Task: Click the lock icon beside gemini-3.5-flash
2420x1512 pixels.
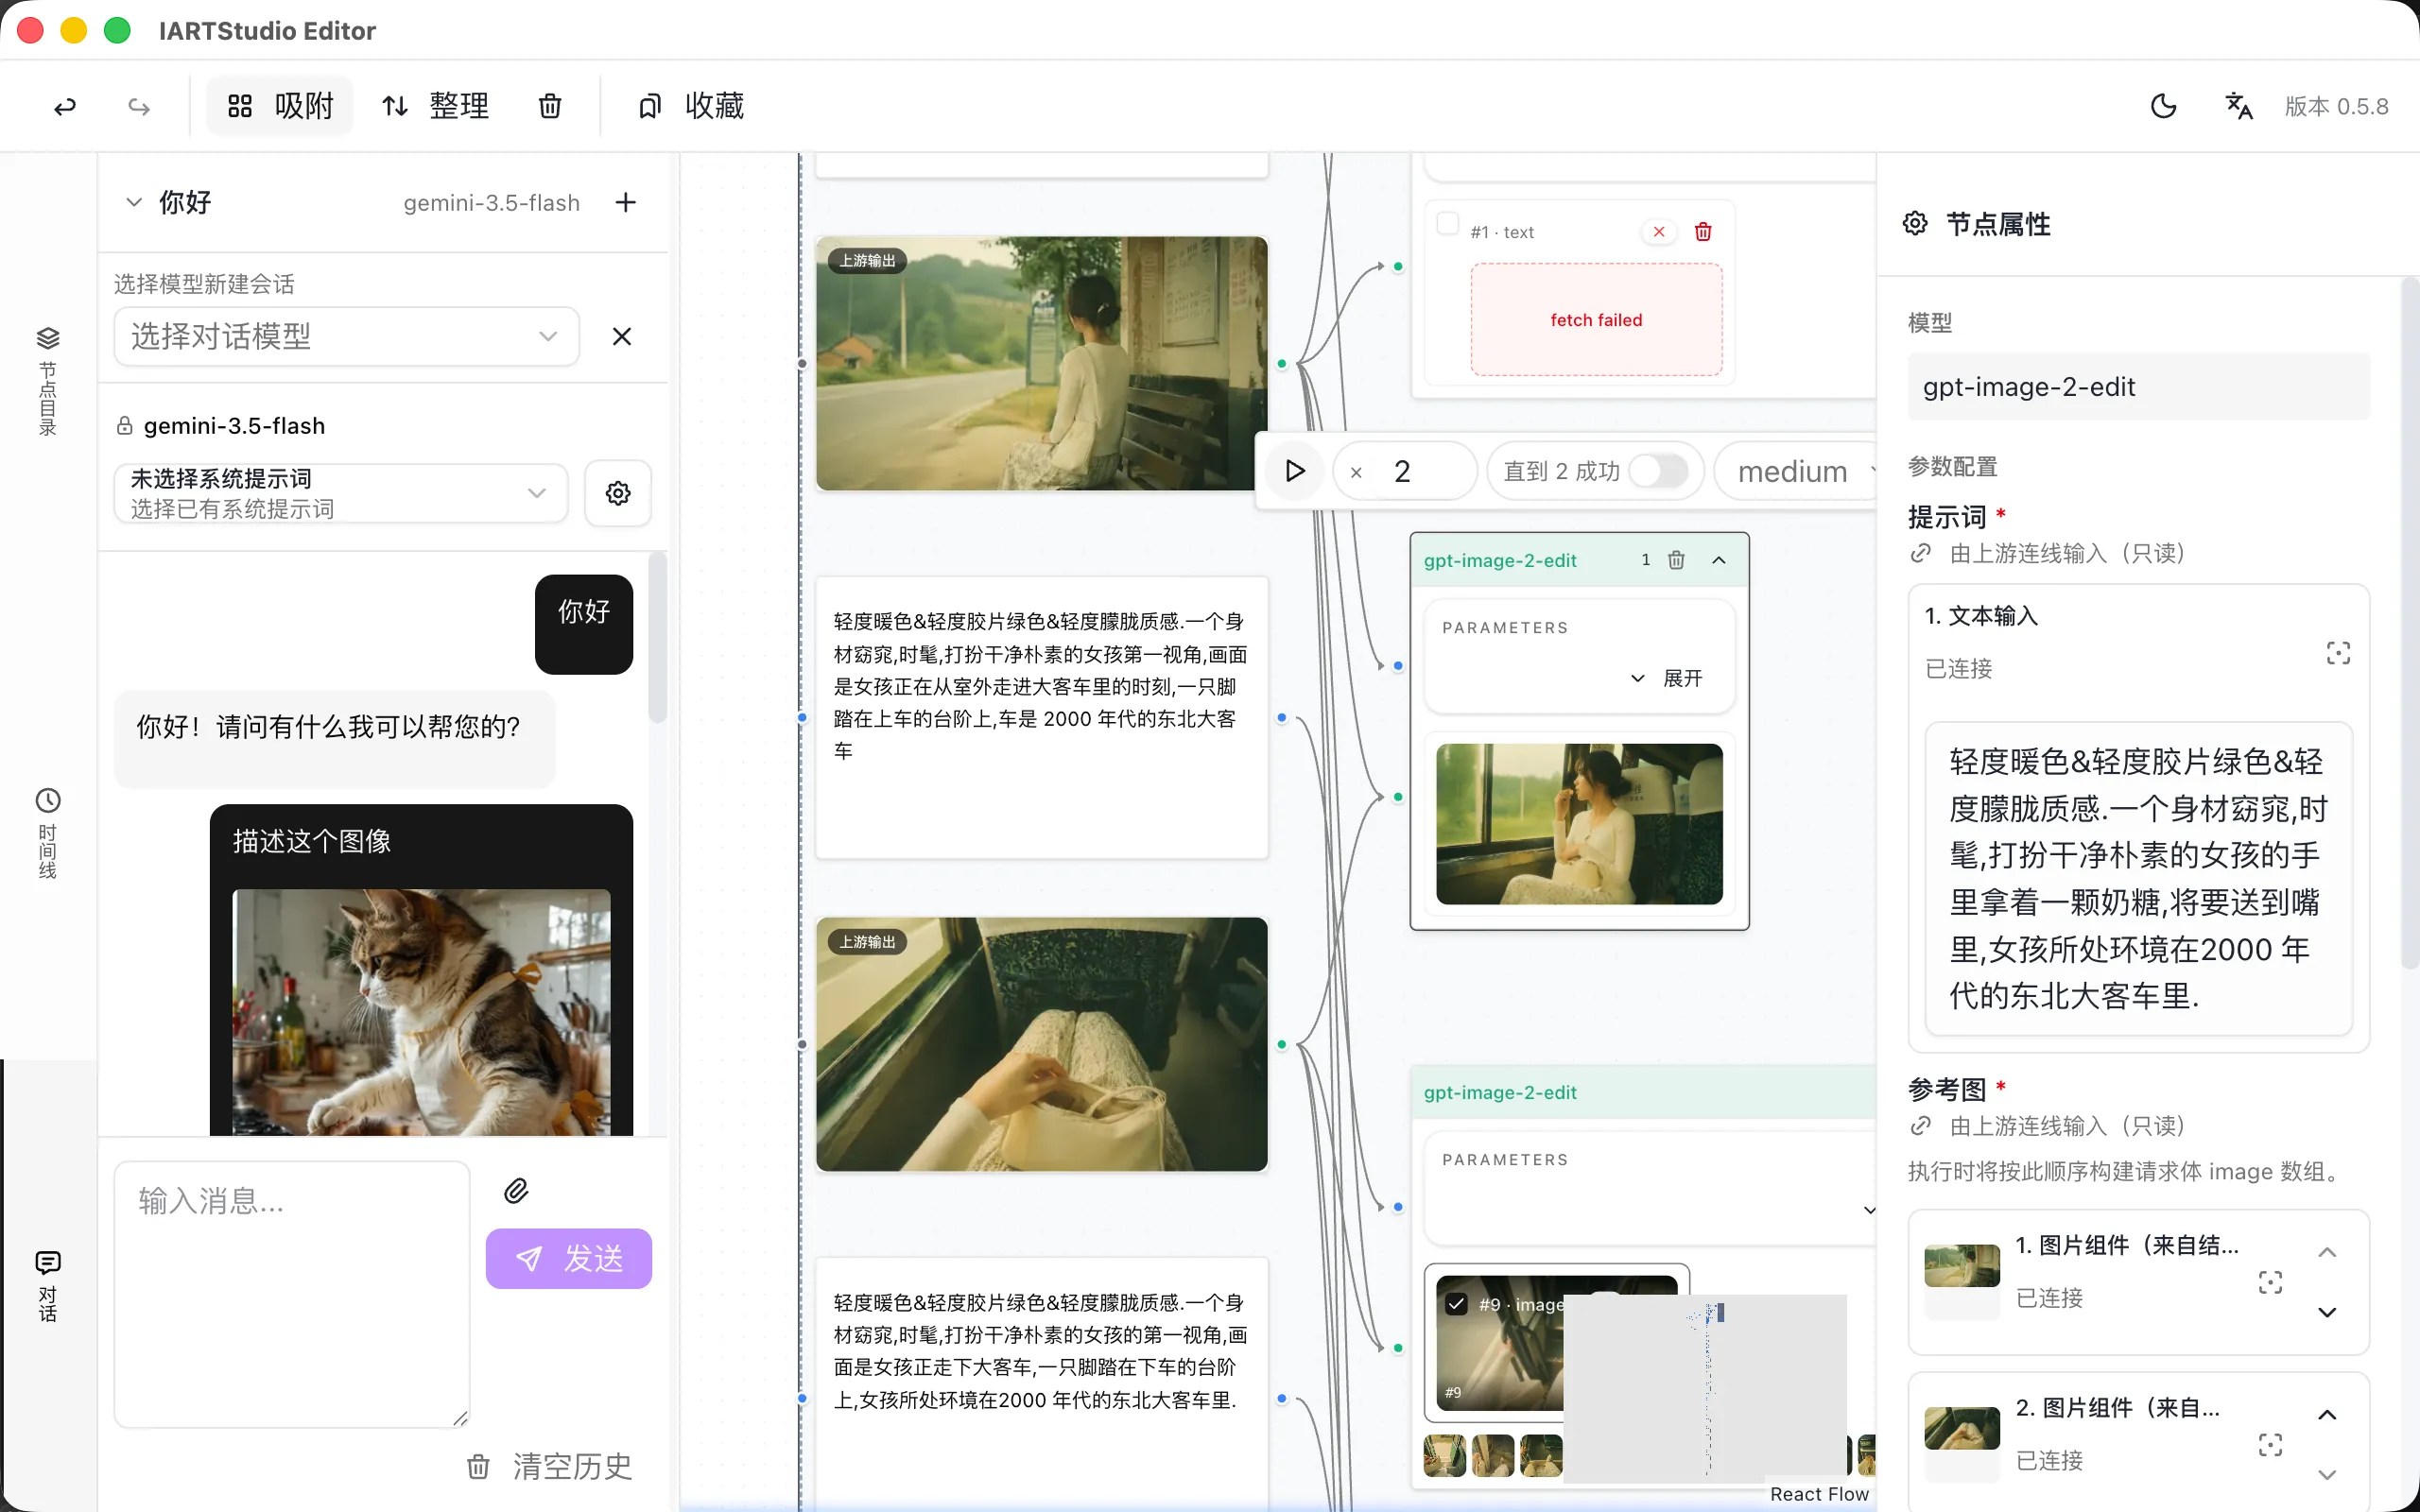Action: point(124,426)
